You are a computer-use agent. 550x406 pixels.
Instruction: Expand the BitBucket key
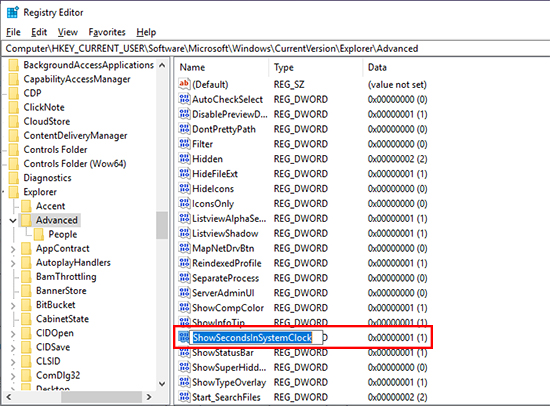point(13,305)
